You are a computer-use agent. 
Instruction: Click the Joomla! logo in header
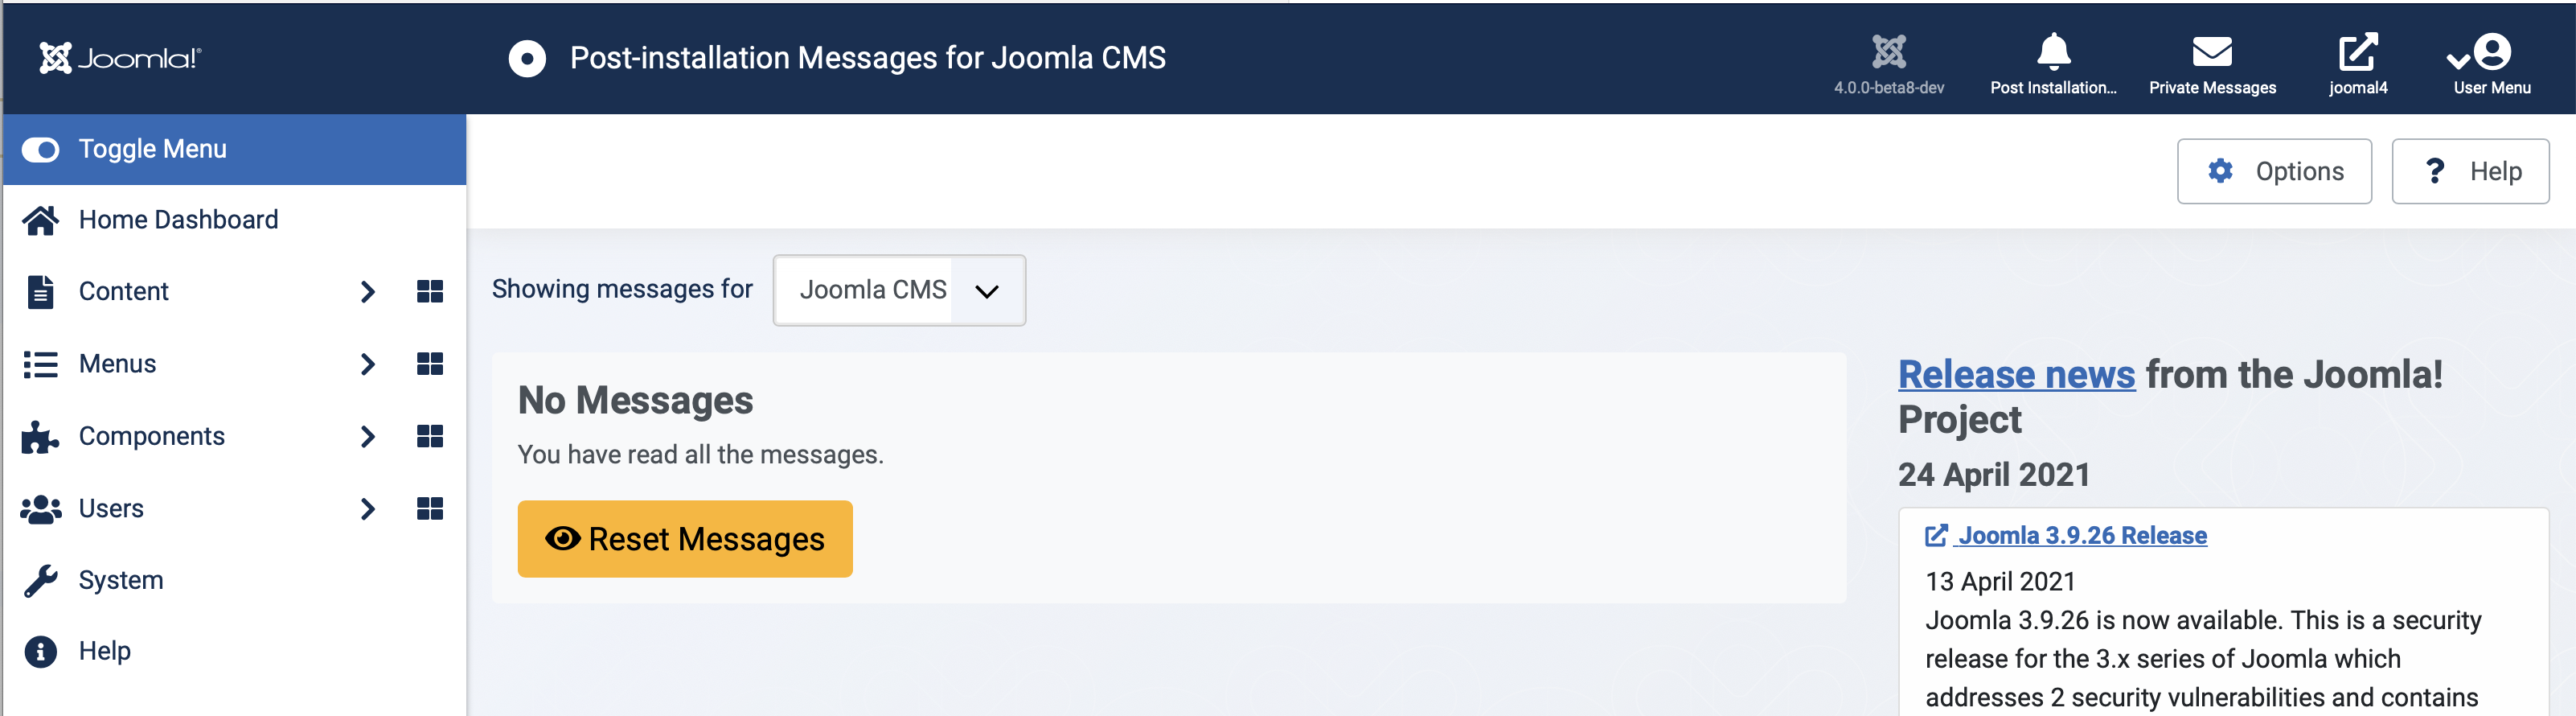click(x=120, y=58)
